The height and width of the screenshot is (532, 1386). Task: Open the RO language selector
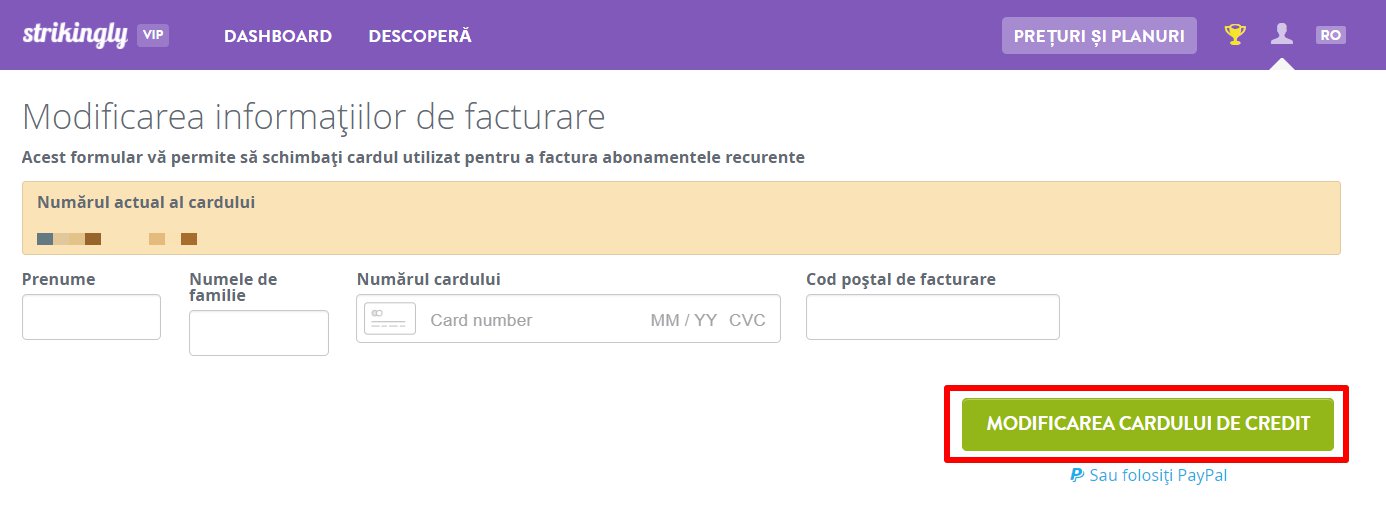(x=1330, y=35)
